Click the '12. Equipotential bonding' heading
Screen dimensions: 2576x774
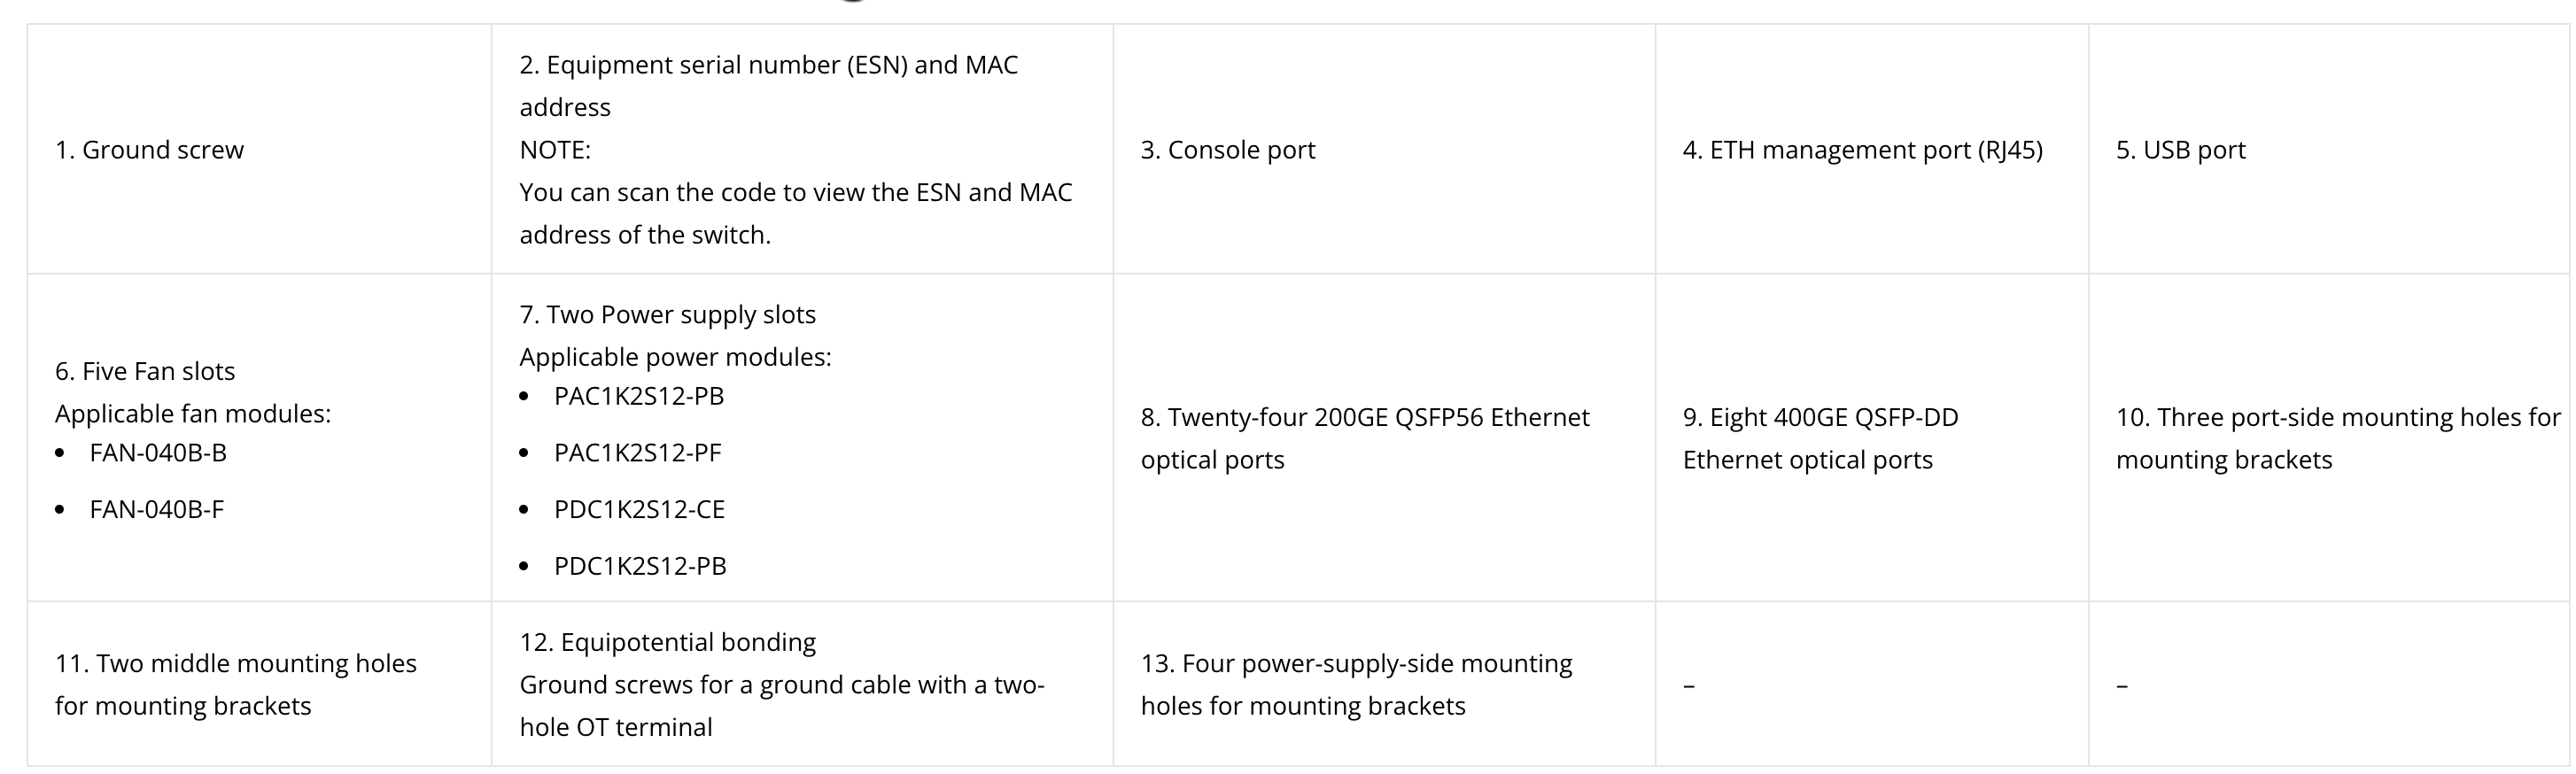(667, 642)
